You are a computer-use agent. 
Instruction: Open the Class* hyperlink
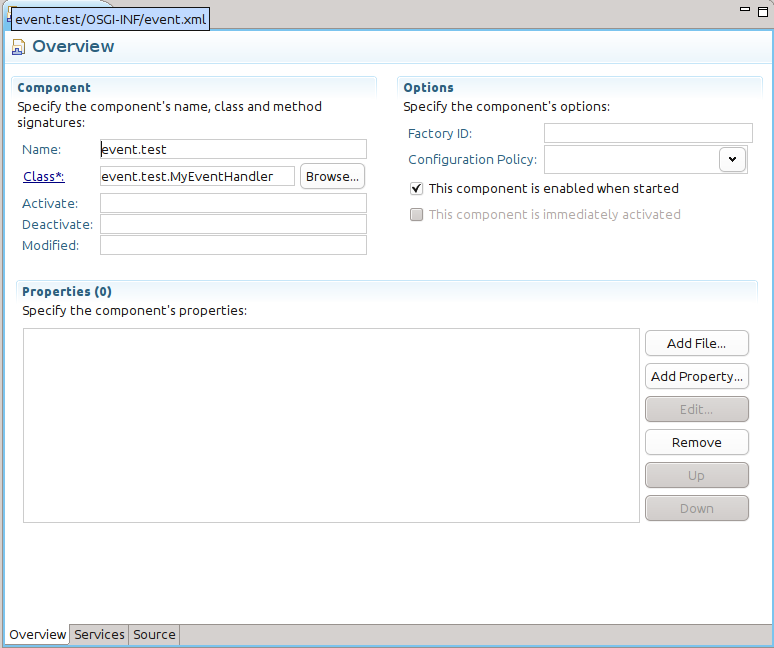42,177
